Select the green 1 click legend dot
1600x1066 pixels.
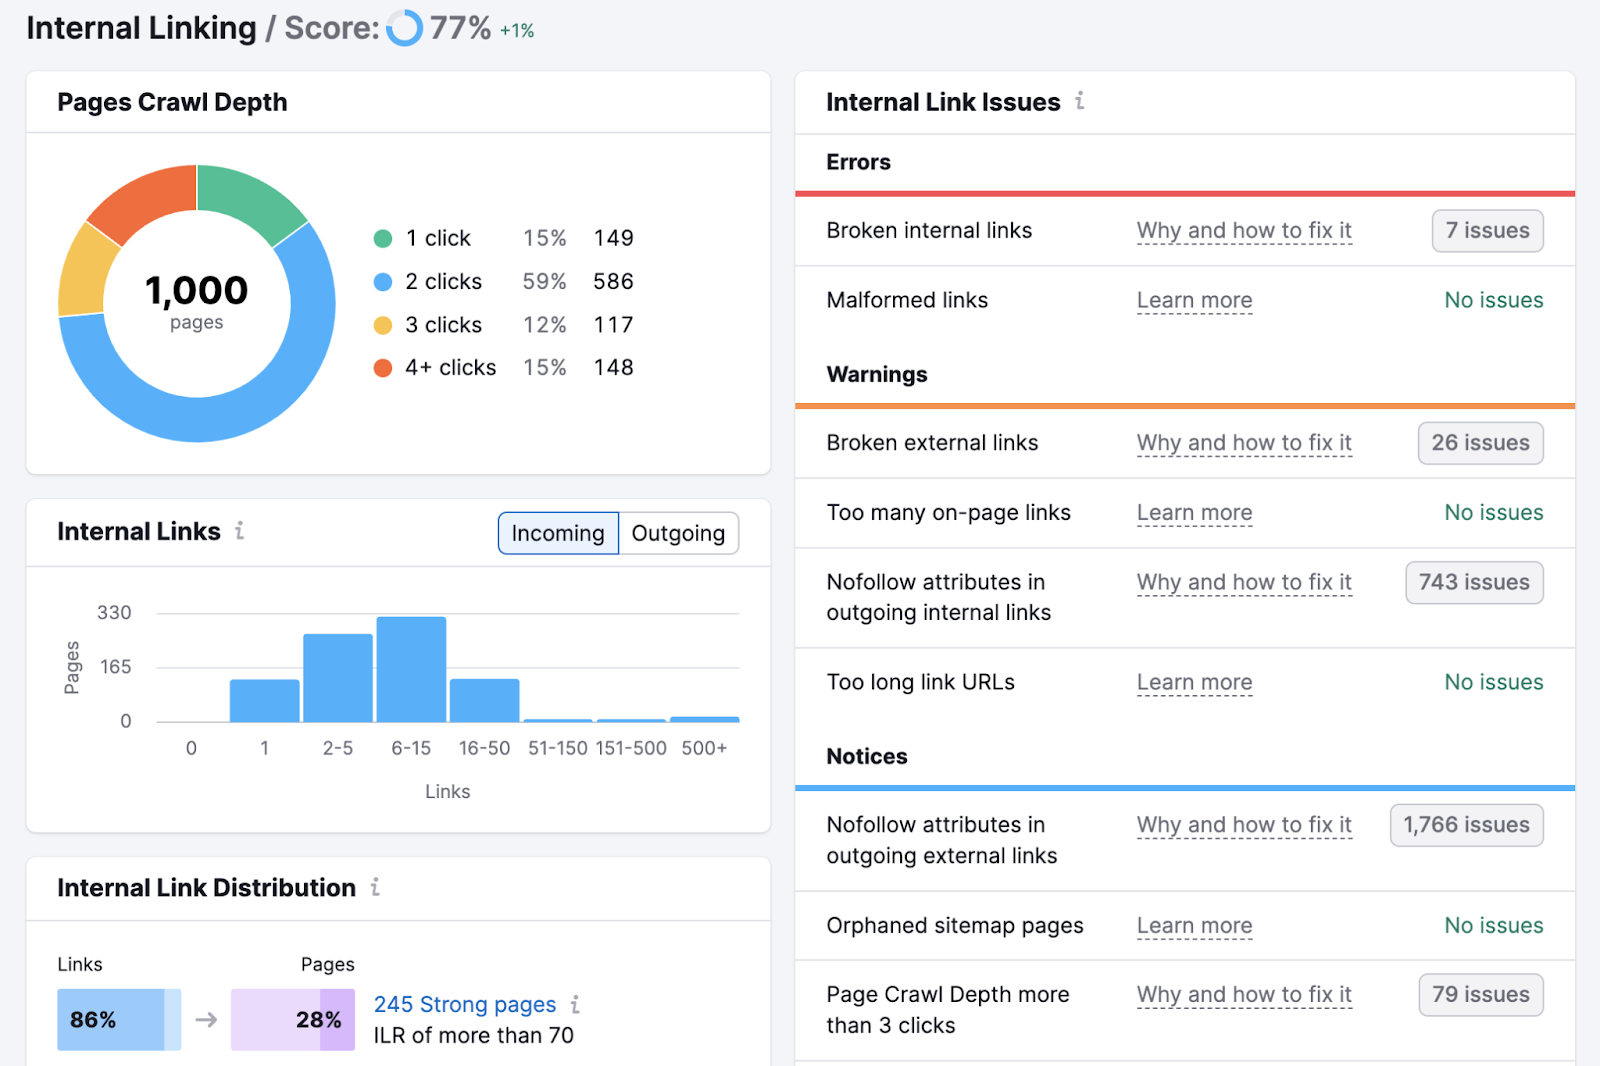coord(383,238)
